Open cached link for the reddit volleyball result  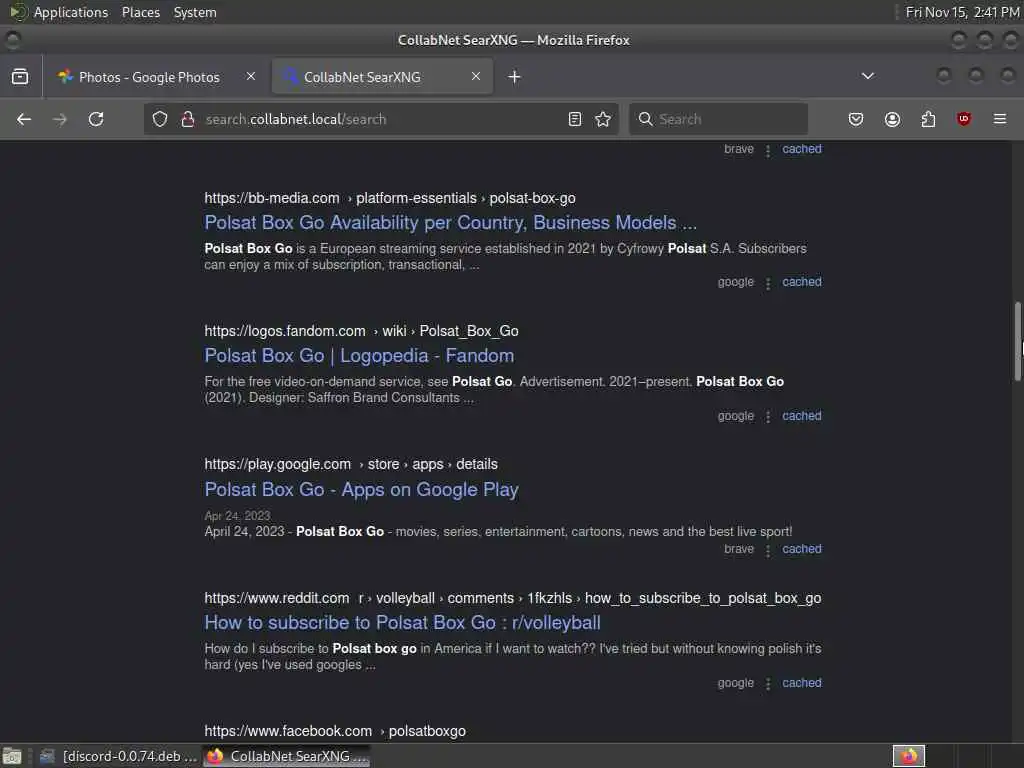point(802,682)
